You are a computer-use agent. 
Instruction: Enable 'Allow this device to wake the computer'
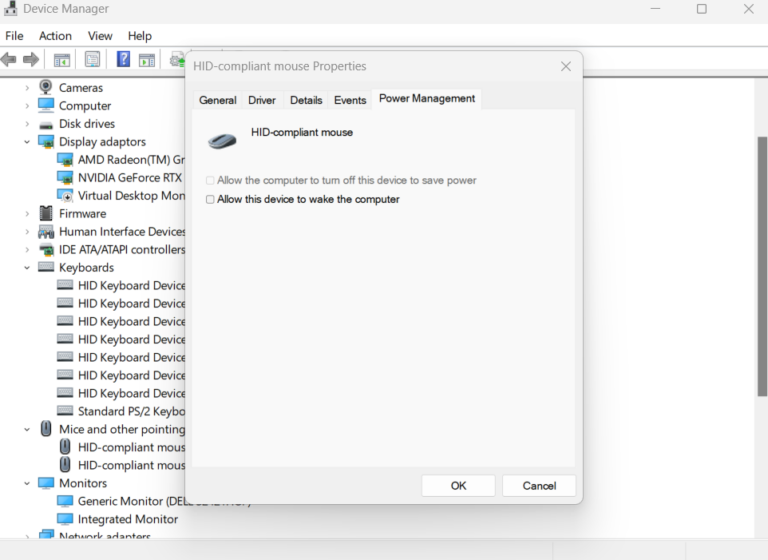click(x=210, y=200)
